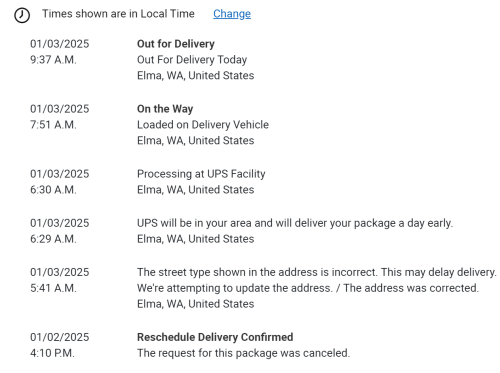Select the 'Loaded on Delivery Vehicle' text
500x373 pixels.
click(x=203, y=125)
